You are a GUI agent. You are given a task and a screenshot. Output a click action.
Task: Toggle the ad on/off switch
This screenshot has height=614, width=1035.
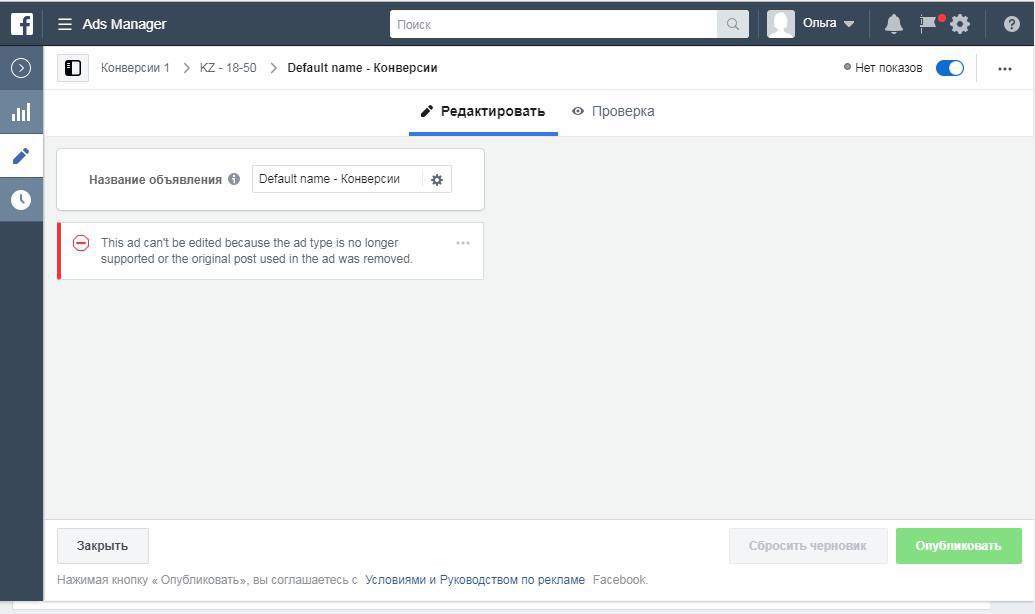tap(950, 68)
